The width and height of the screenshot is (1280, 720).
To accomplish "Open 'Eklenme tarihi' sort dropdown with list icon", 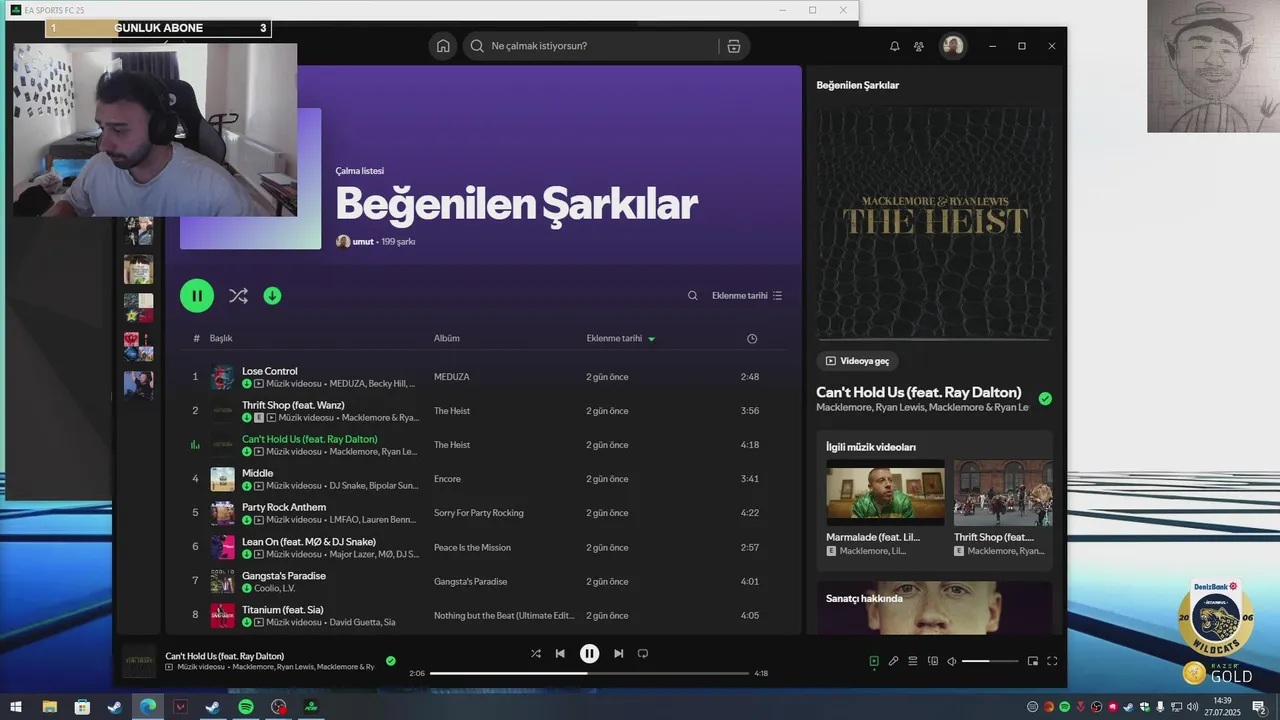I will click(x=747, y=296).
